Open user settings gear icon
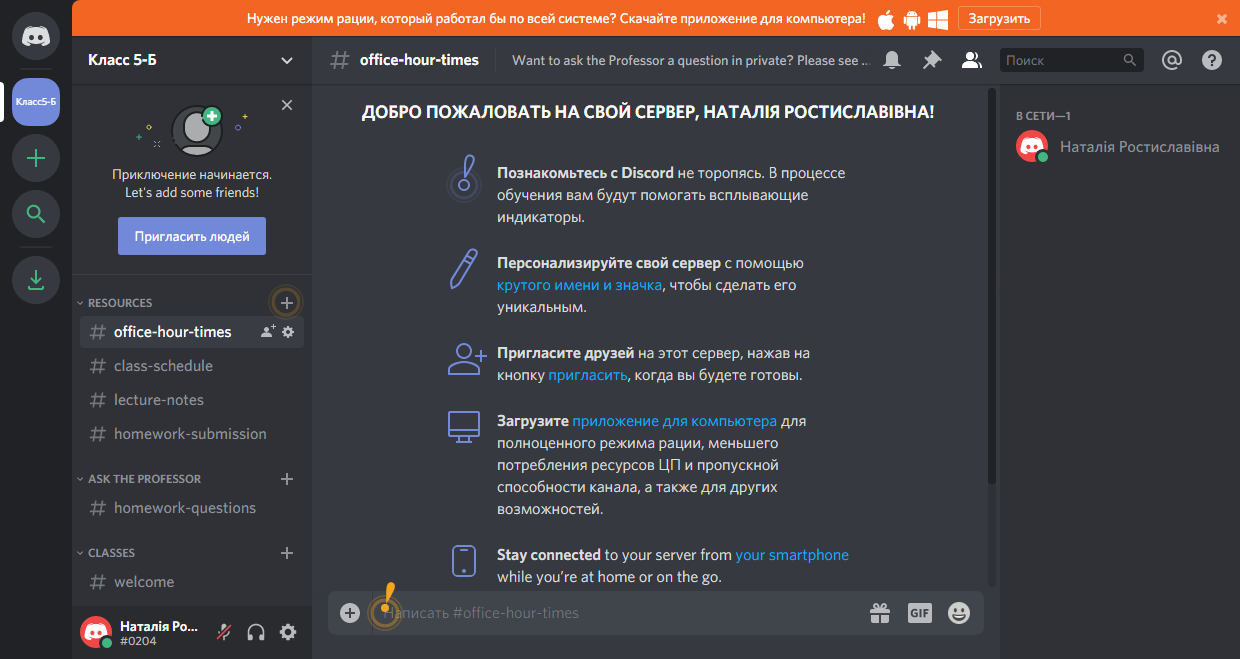1240x659 pixels. click(288, 632)
